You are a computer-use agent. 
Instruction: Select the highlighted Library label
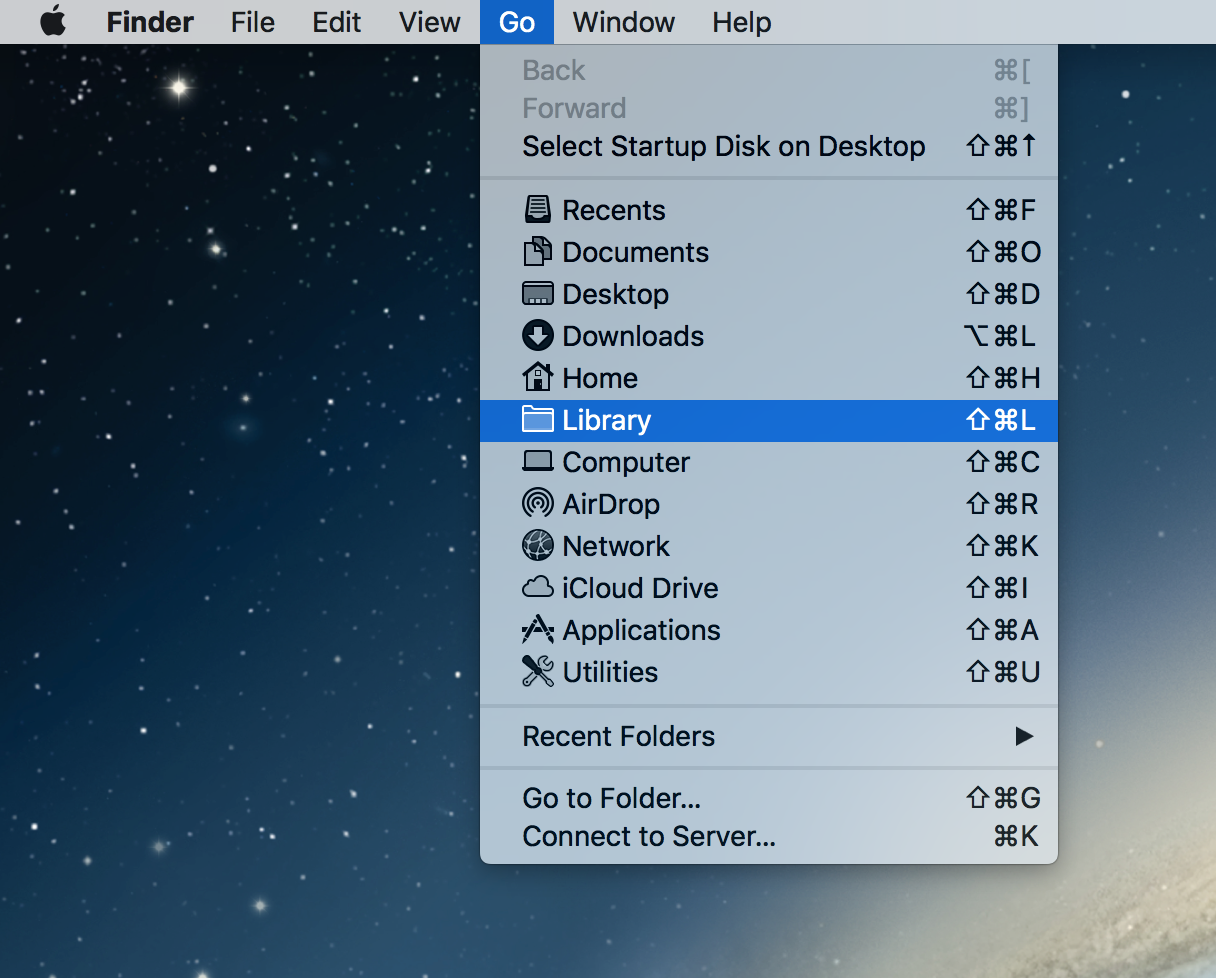click(x=607, y=420)
